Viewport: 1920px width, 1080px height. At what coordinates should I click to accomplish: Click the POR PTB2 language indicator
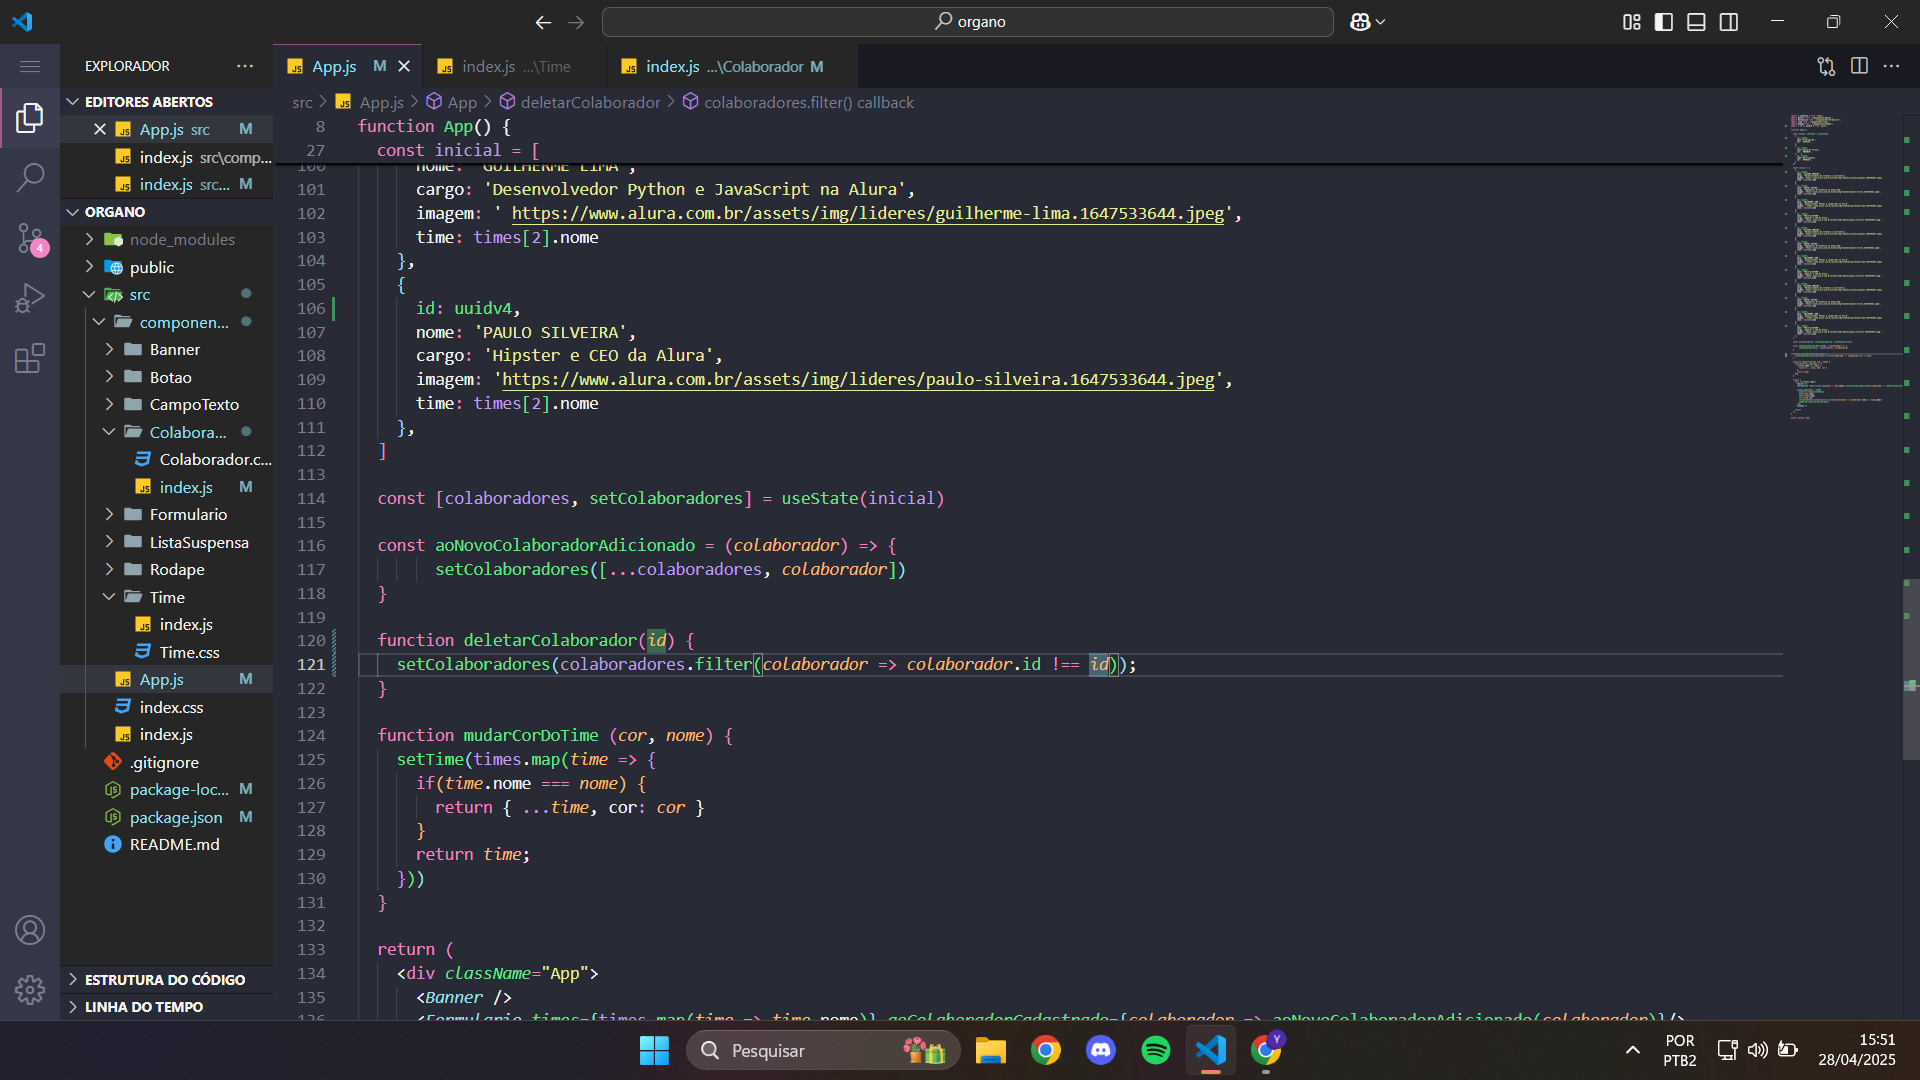pos(1680,1050)
